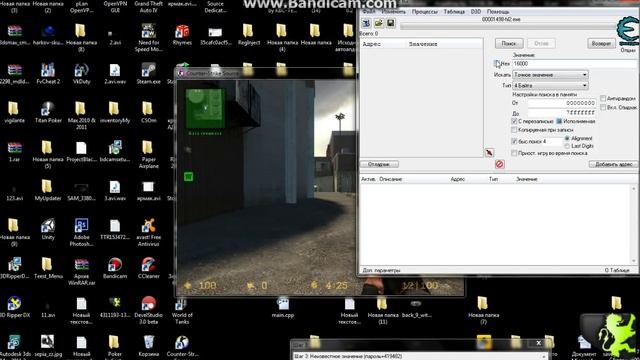Image resolution: width=640 pixels, height=360 pixels.
Task: Click the red no-entry clear list icon
Action: coord(500,164)
